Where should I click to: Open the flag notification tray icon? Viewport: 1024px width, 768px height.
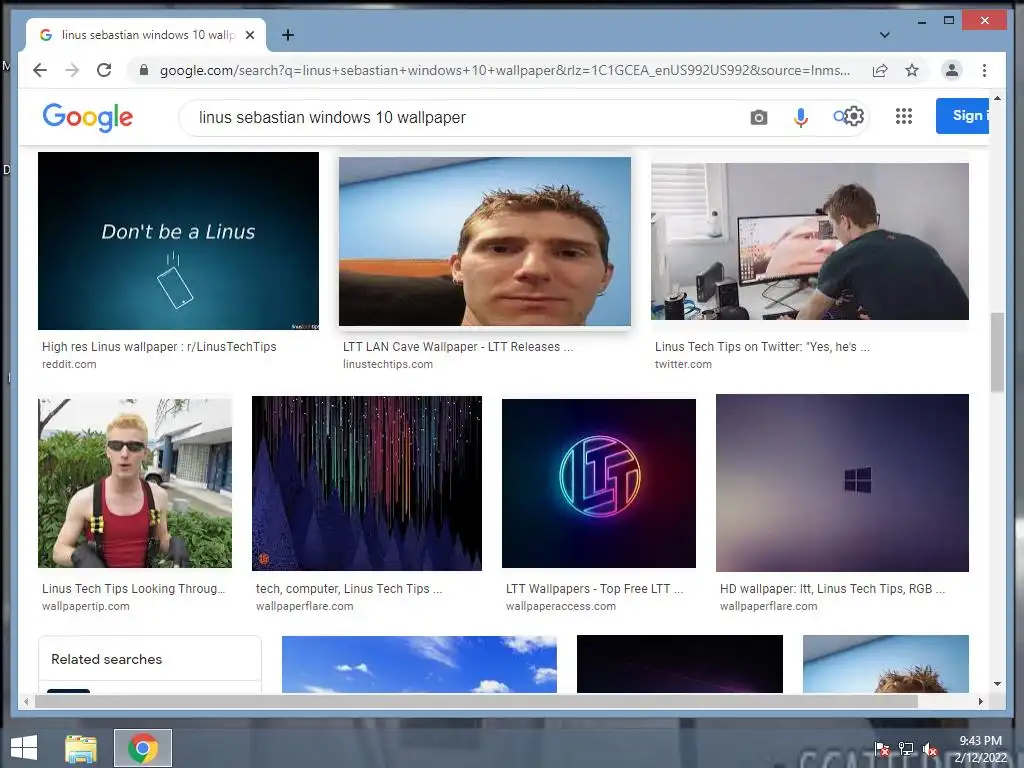pyautogui.click(x=882, y=749)
